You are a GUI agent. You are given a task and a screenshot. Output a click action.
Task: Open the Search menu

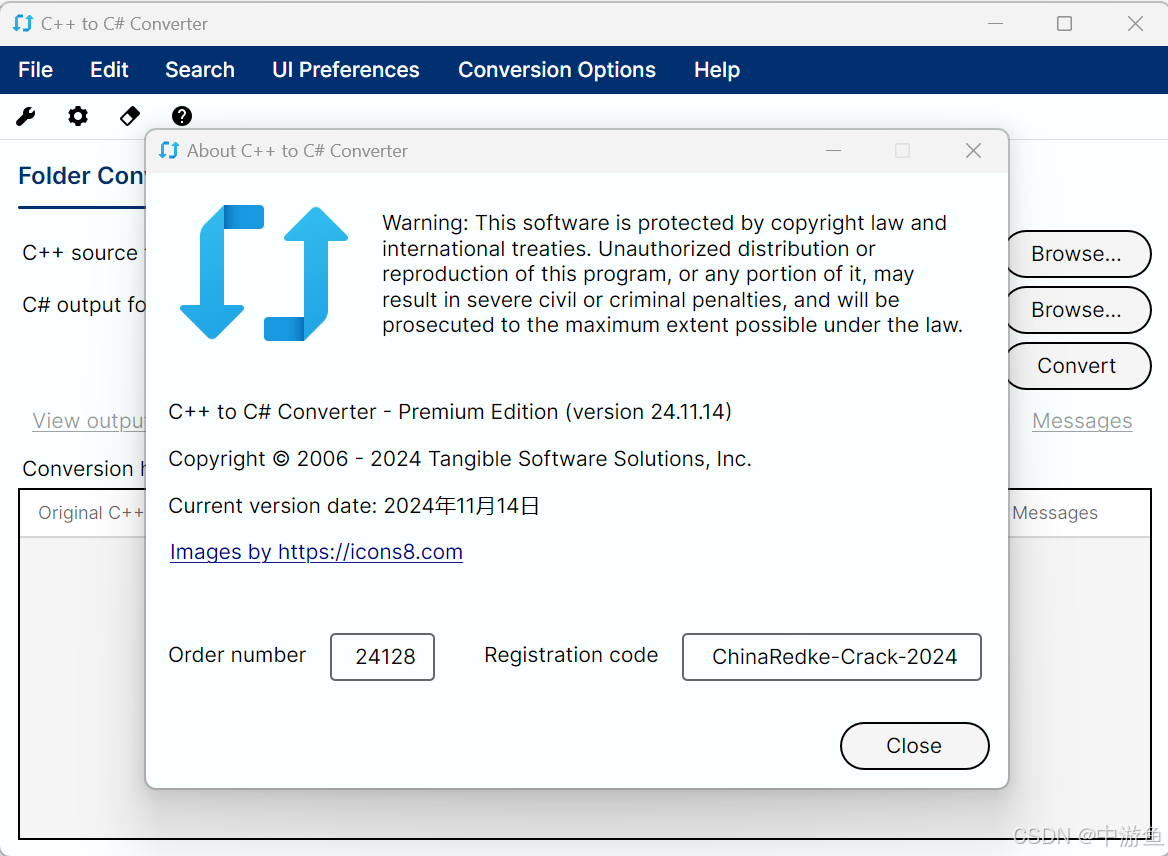(200, 70)
